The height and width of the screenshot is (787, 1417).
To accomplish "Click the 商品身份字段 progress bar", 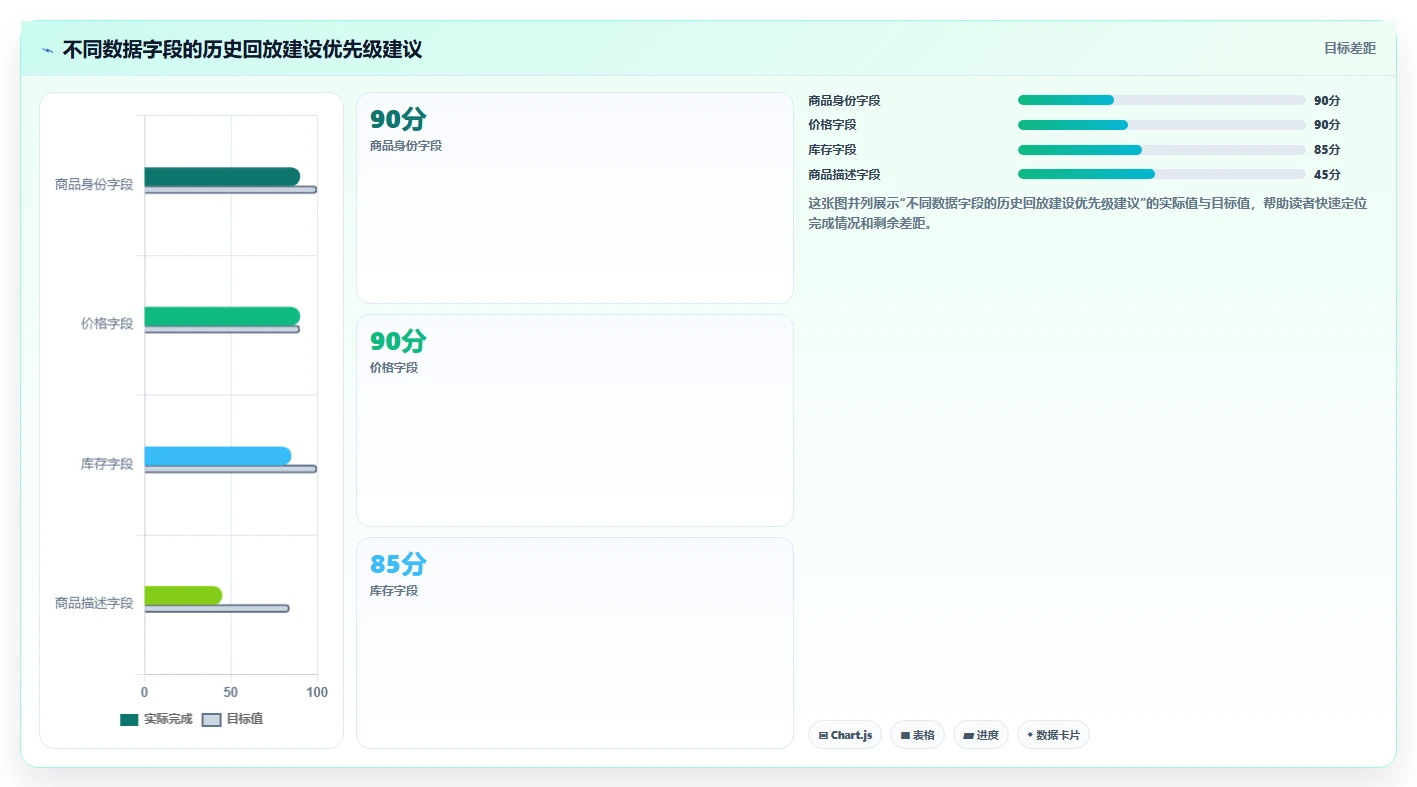I will (1161, 100).
